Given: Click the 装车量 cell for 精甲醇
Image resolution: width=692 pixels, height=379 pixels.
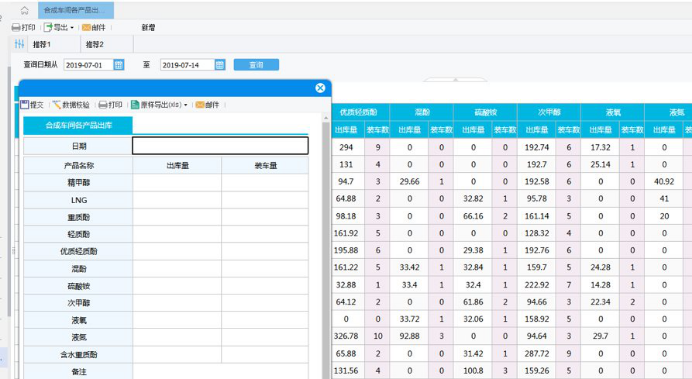Looking at the screenshot, I should point(265,183).
